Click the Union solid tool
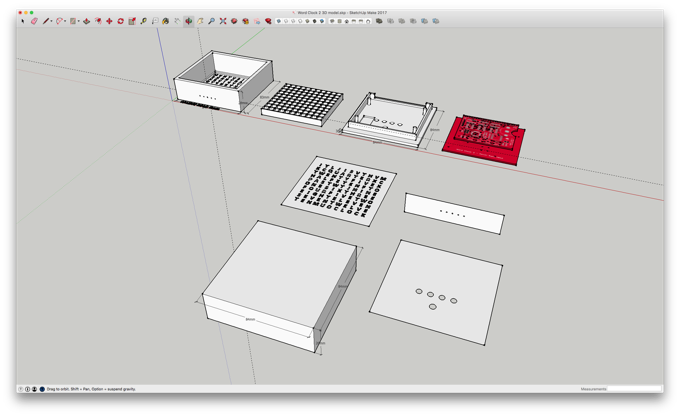680x416 pixels. point(402,21)
